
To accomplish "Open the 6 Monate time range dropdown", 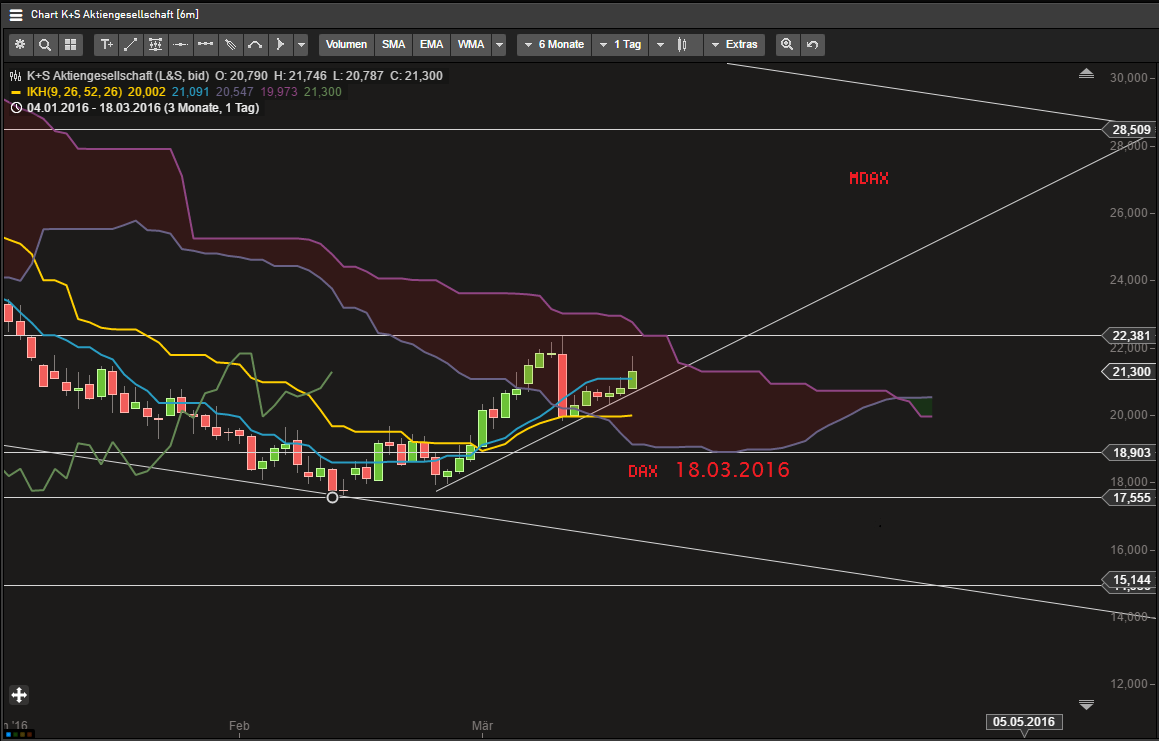I will (x=554, y=44).
